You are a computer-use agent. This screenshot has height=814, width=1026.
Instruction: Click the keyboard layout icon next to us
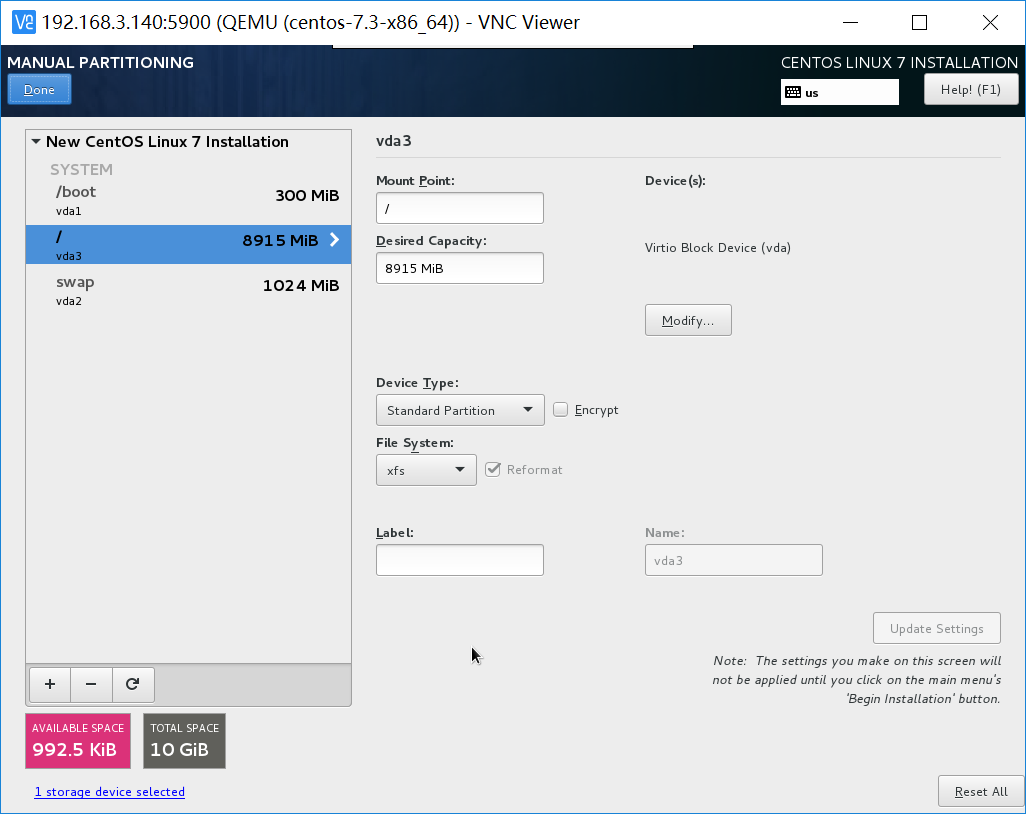tap(793, 92)
